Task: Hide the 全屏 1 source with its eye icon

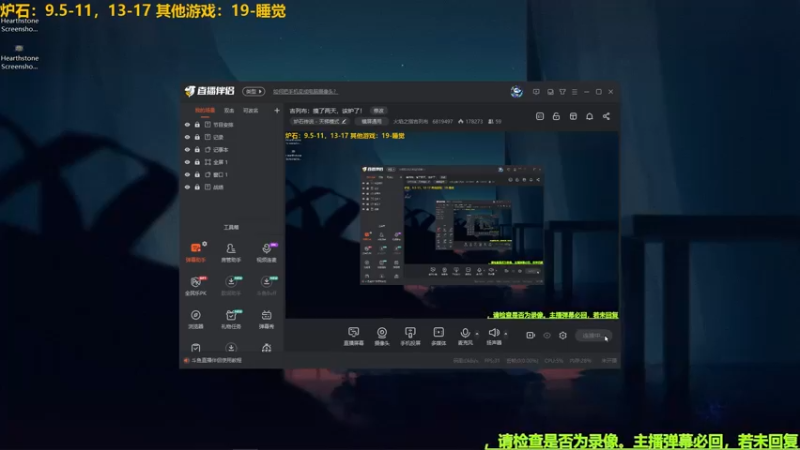Action: (187, 162)
